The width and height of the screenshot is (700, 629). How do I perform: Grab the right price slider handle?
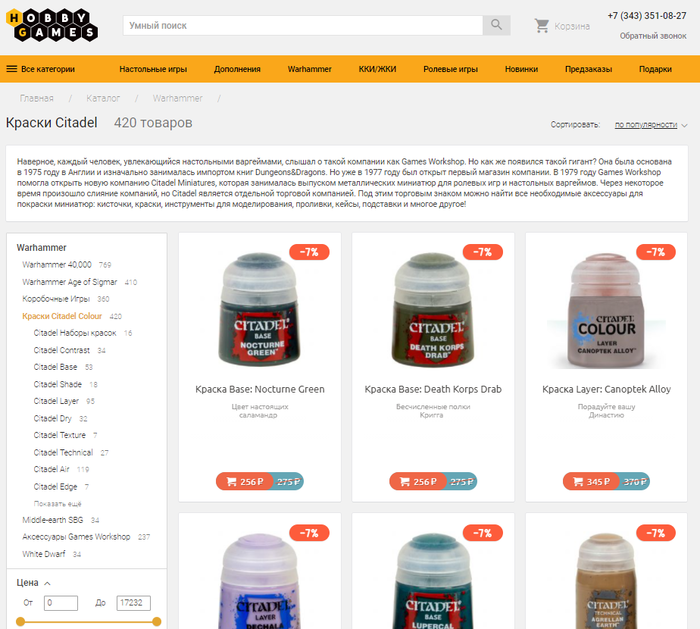(156, 621)
